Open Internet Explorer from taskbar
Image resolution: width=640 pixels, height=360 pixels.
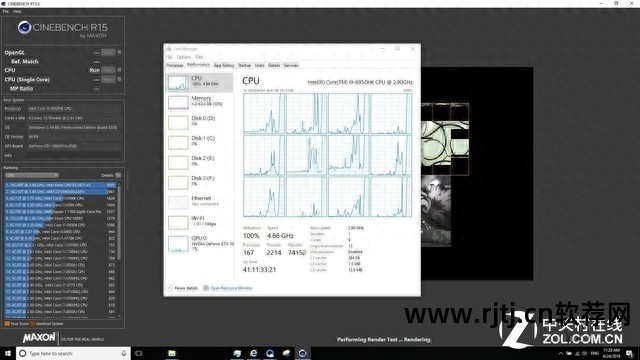253,353
